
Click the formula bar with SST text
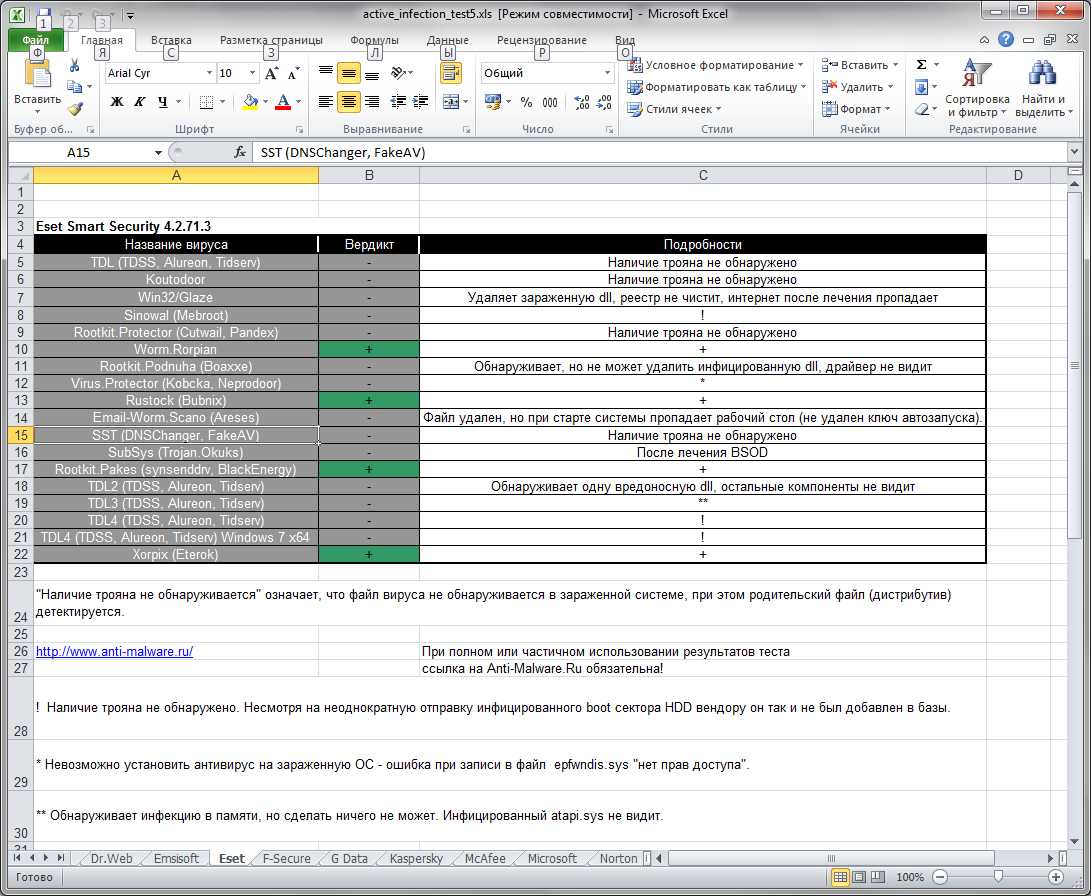tap(660, 152)
